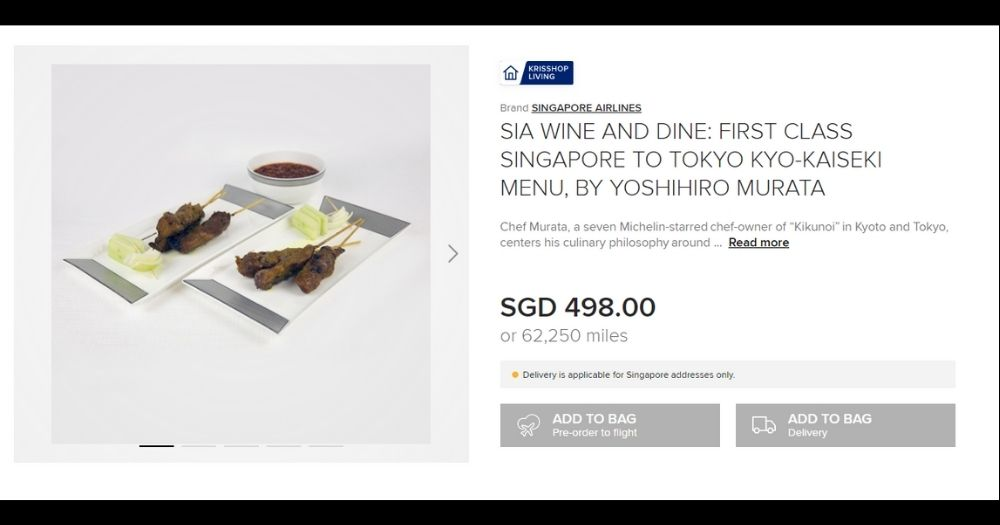Jump to the second carousel image indicator
The height and width of the screenshot is (525, 1000).
198,445
